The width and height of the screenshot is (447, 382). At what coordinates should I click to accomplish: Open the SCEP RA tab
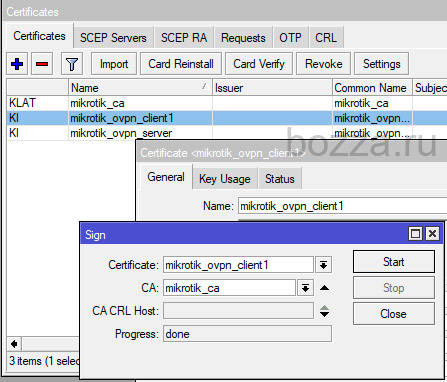coord(184,38)
